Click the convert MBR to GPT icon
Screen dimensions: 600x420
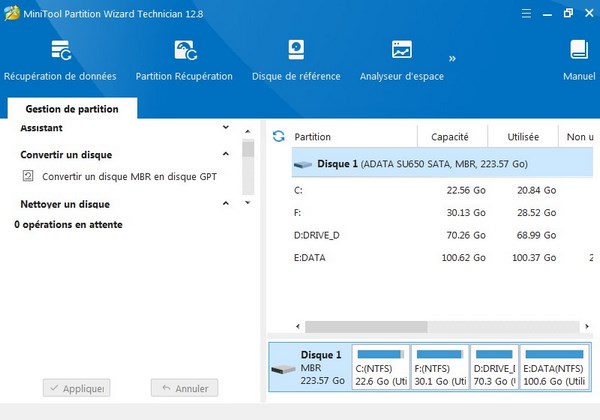click(28, 176)
